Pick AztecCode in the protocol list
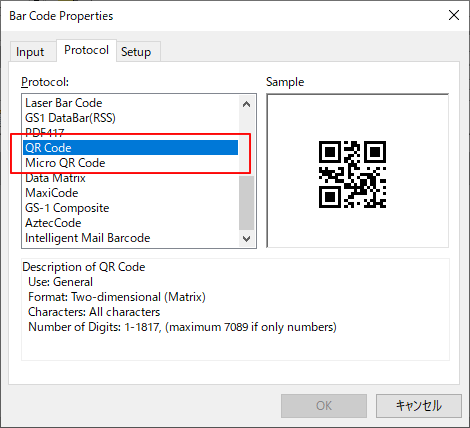470x428 pixels. 131,223
